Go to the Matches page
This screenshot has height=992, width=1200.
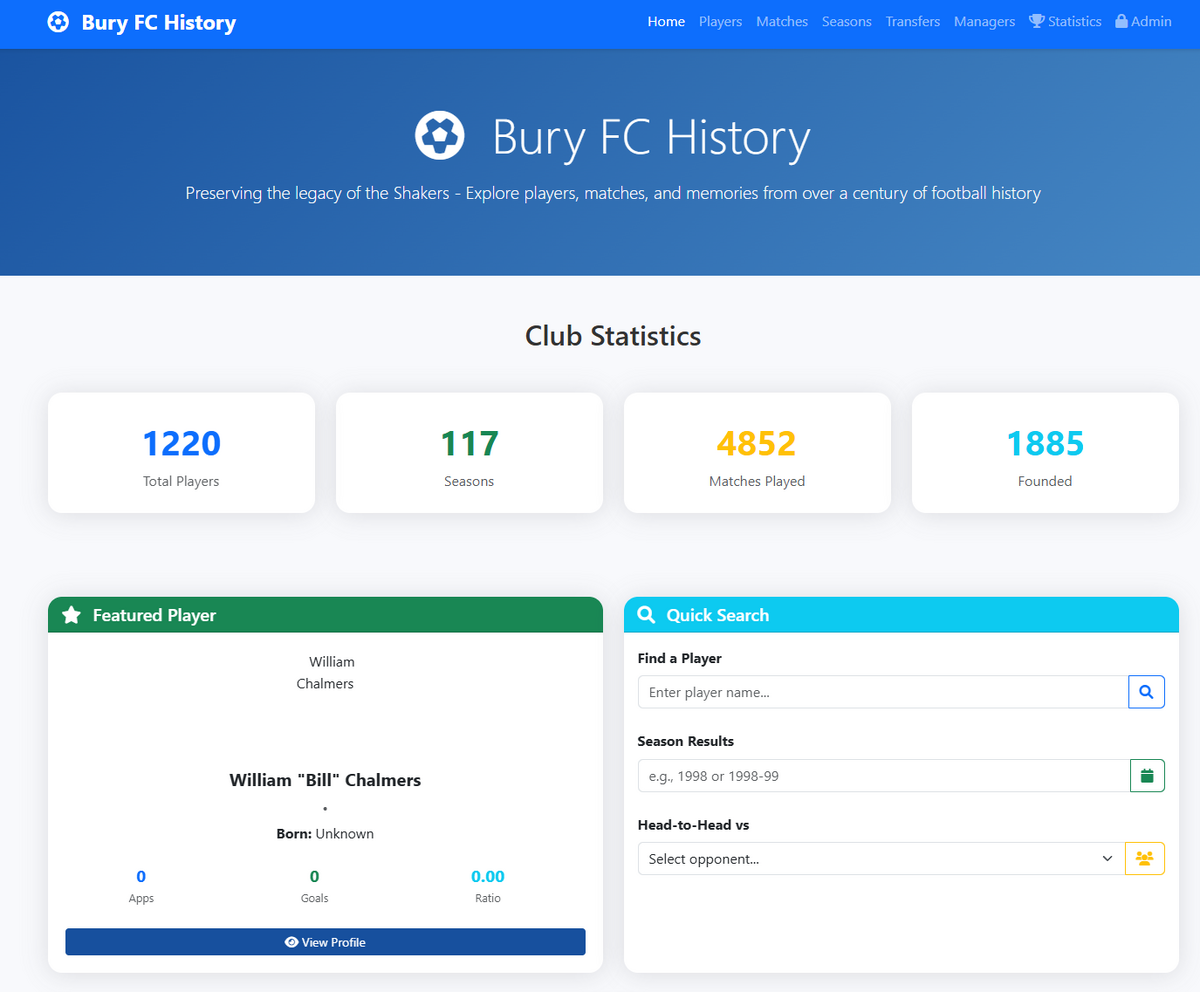click(782, 21)
